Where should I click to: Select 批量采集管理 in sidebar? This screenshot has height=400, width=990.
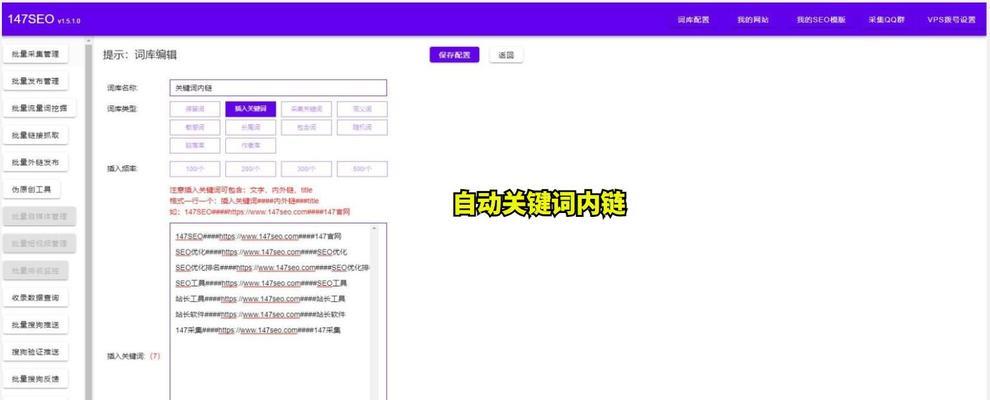[x=36, y=54]
